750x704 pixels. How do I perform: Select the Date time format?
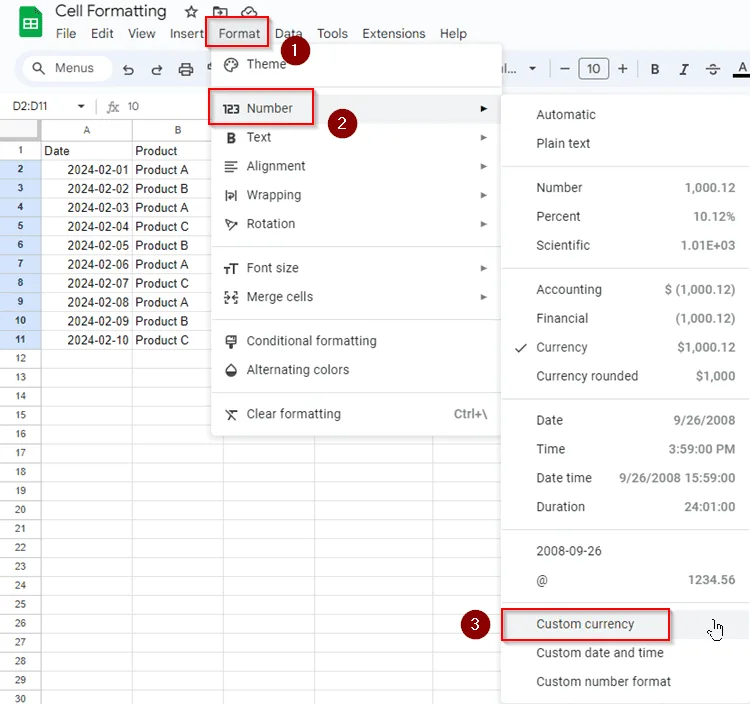click(x=626, y=478)
